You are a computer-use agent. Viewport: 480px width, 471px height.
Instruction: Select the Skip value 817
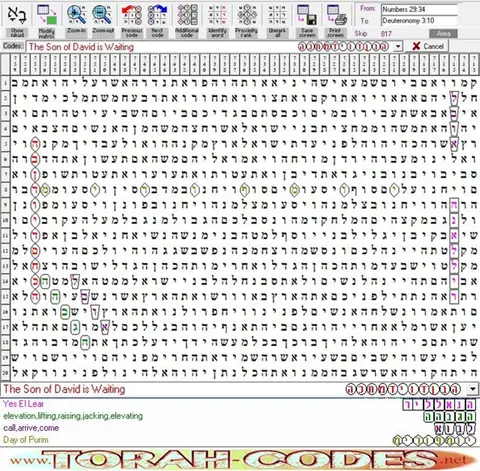386,34
